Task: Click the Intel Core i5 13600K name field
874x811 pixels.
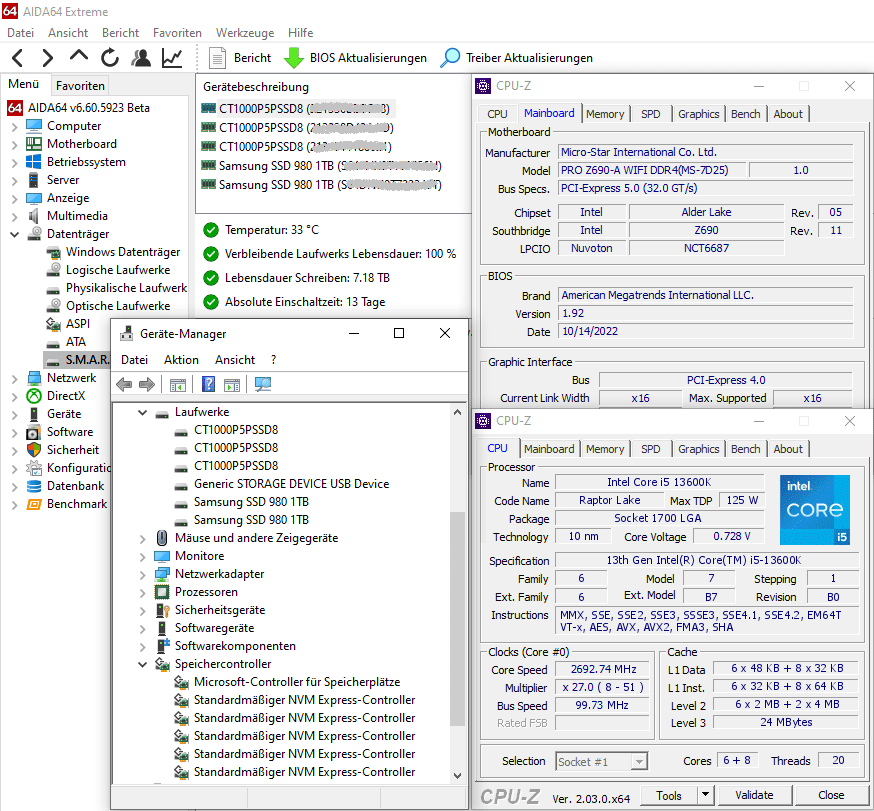Action: pyautogui.click(x=659, y=482)
